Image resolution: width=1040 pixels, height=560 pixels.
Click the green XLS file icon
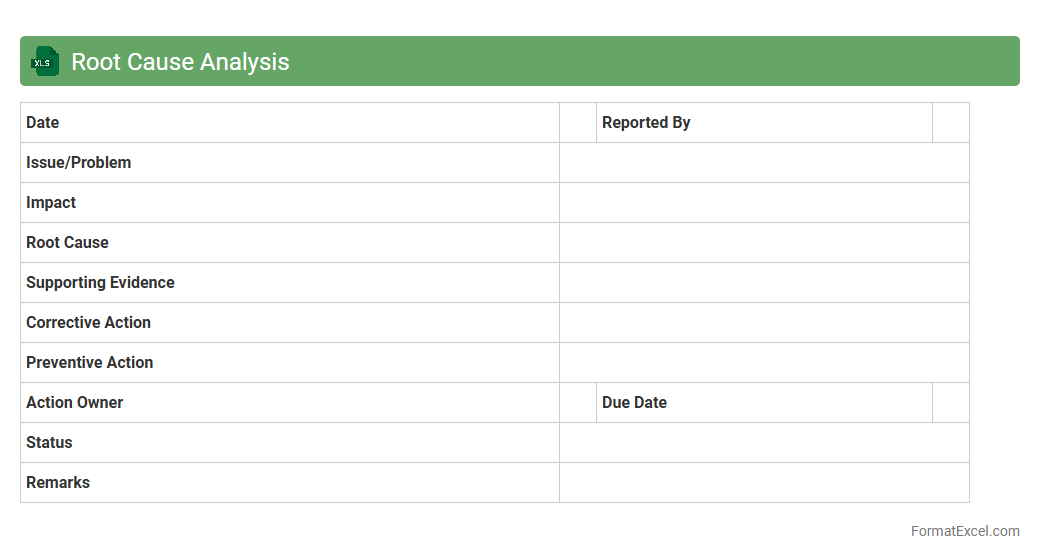(44, 62)
